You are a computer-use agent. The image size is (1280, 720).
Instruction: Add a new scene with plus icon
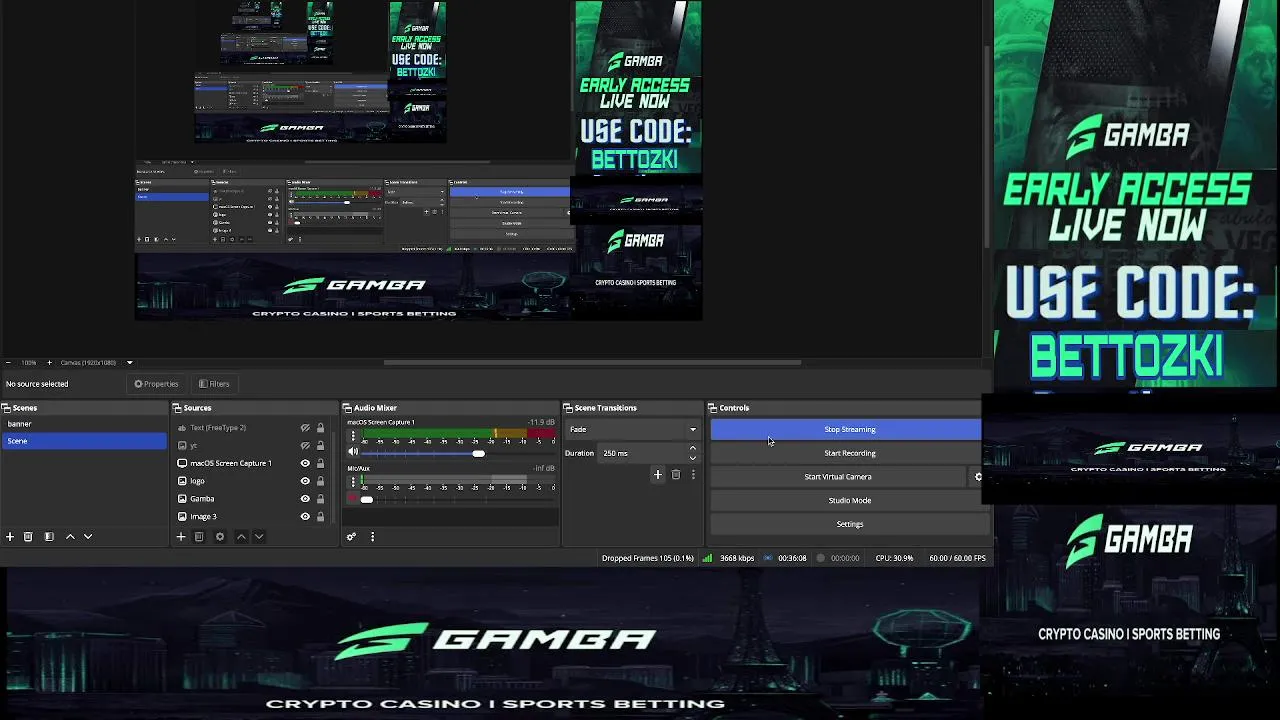(x=10, y=537)
